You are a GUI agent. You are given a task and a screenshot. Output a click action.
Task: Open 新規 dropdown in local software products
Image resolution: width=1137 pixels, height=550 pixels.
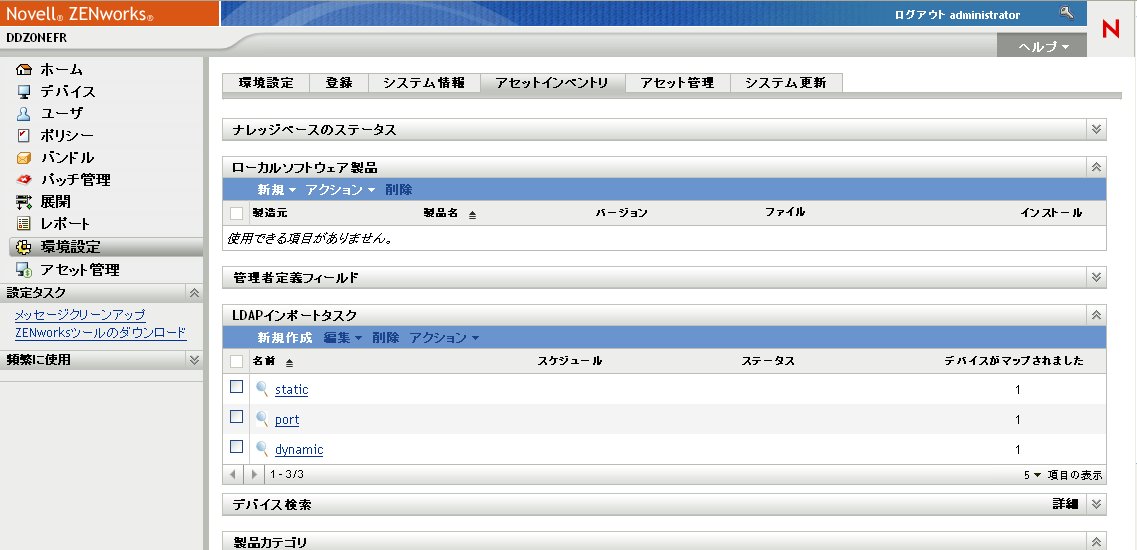(x=277, y=190)
